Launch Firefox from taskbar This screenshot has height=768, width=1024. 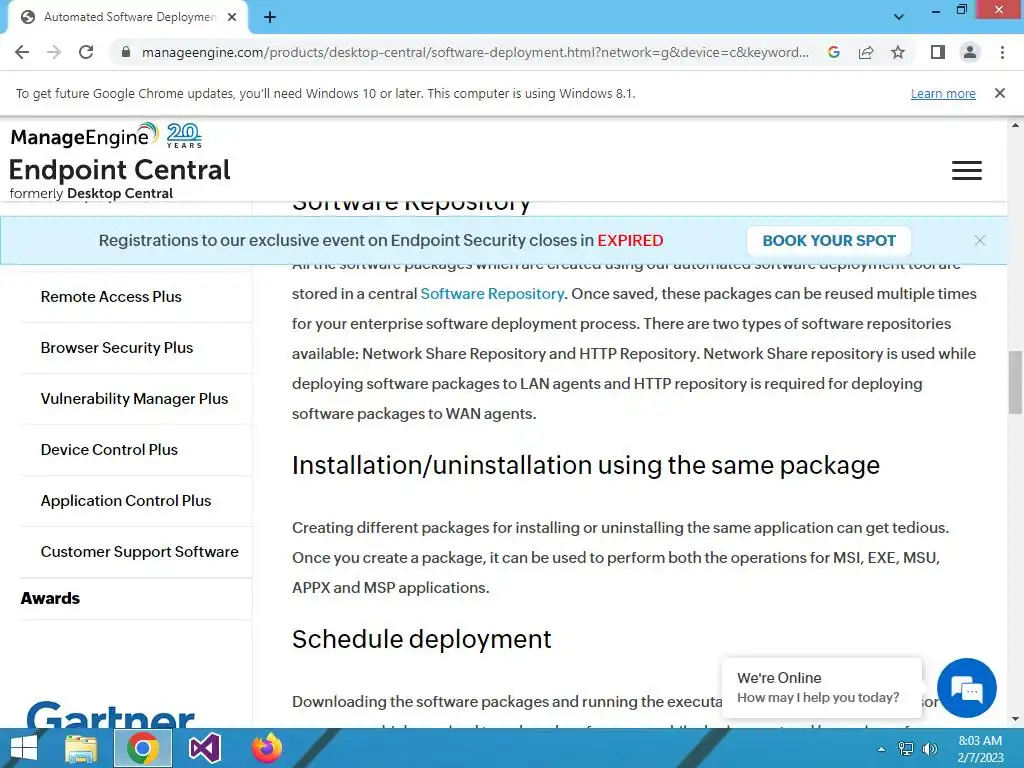click(266, 748)
